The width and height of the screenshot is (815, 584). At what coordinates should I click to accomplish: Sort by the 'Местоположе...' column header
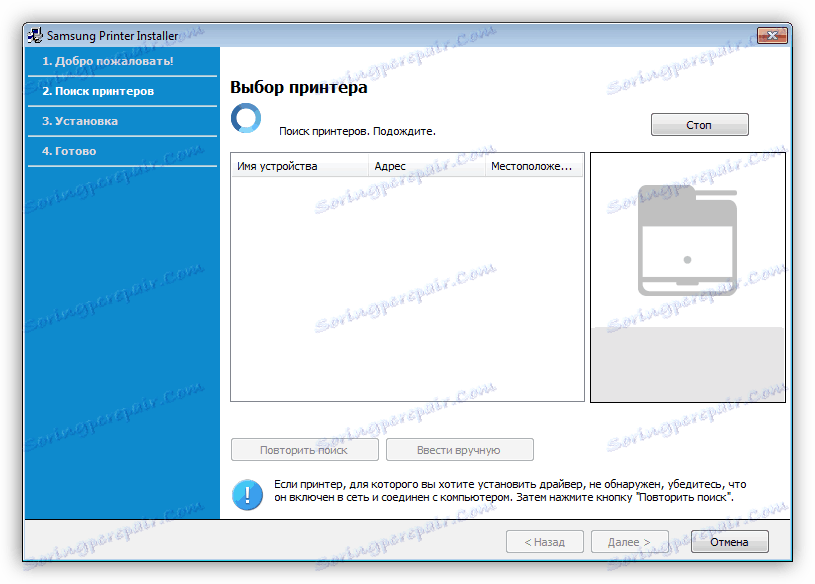click(533, 165)
